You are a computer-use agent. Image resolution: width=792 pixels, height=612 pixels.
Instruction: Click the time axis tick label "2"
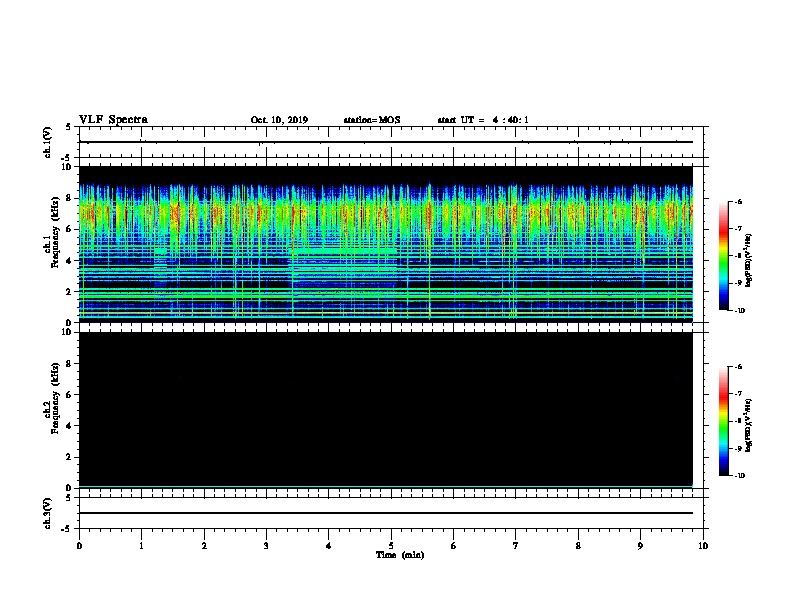pyautogui.click(x=204, y=546)
